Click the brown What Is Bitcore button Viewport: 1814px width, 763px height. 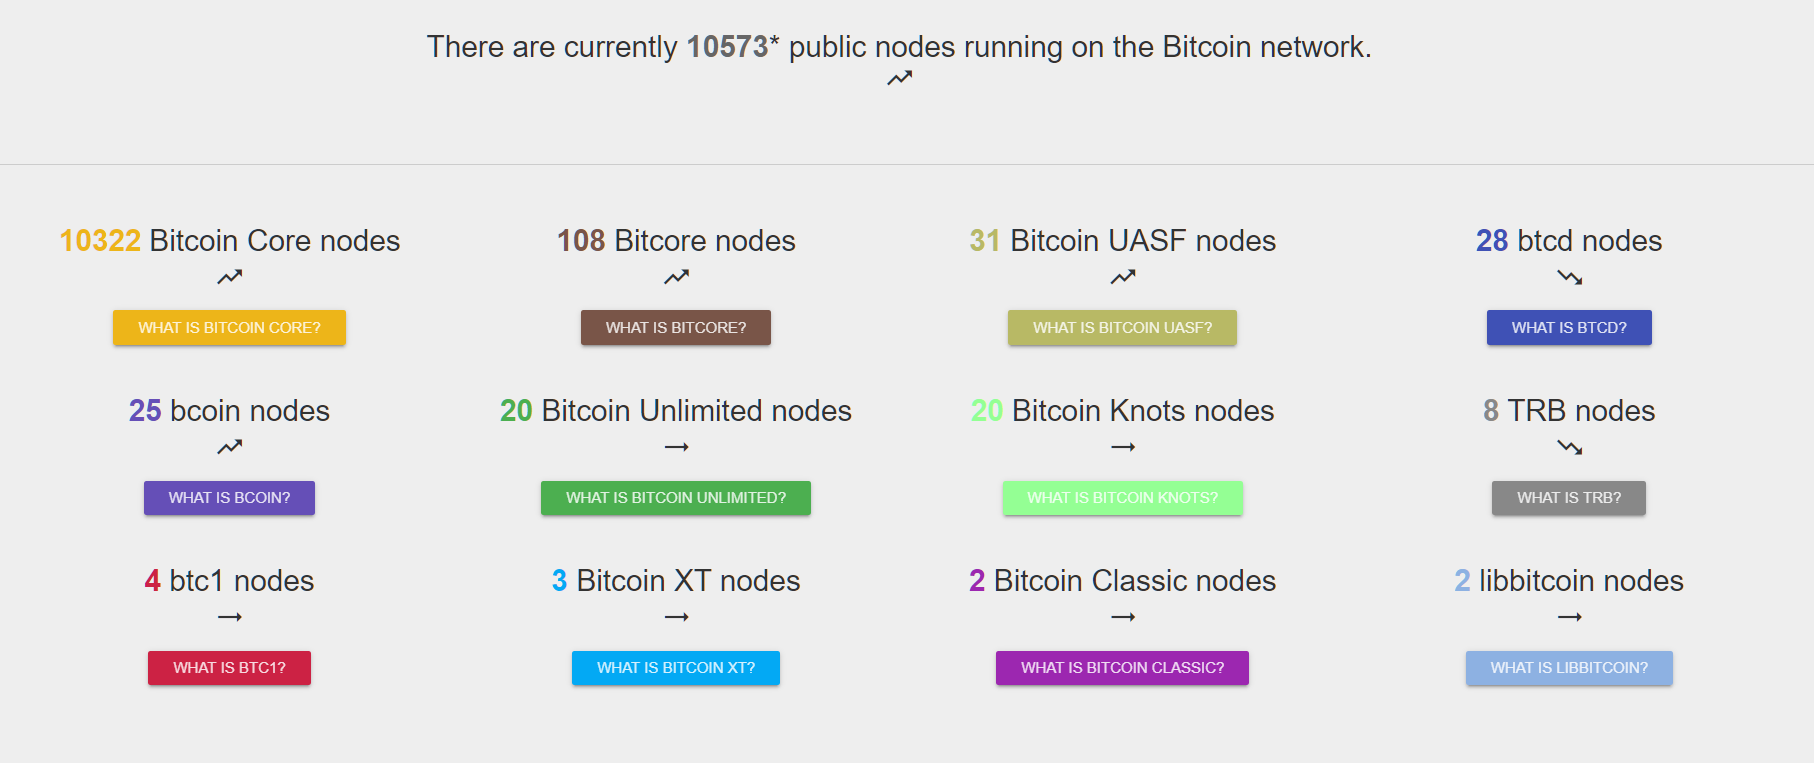(676, 328)
